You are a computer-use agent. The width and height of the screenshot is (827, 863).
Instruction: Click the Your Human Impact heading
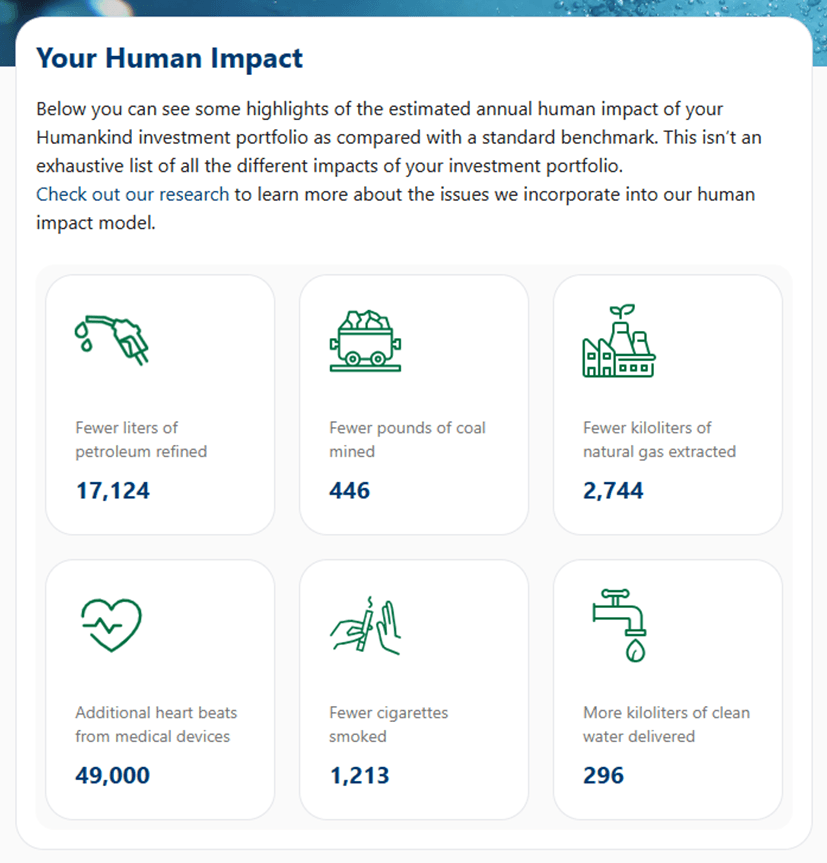[169, 58]
